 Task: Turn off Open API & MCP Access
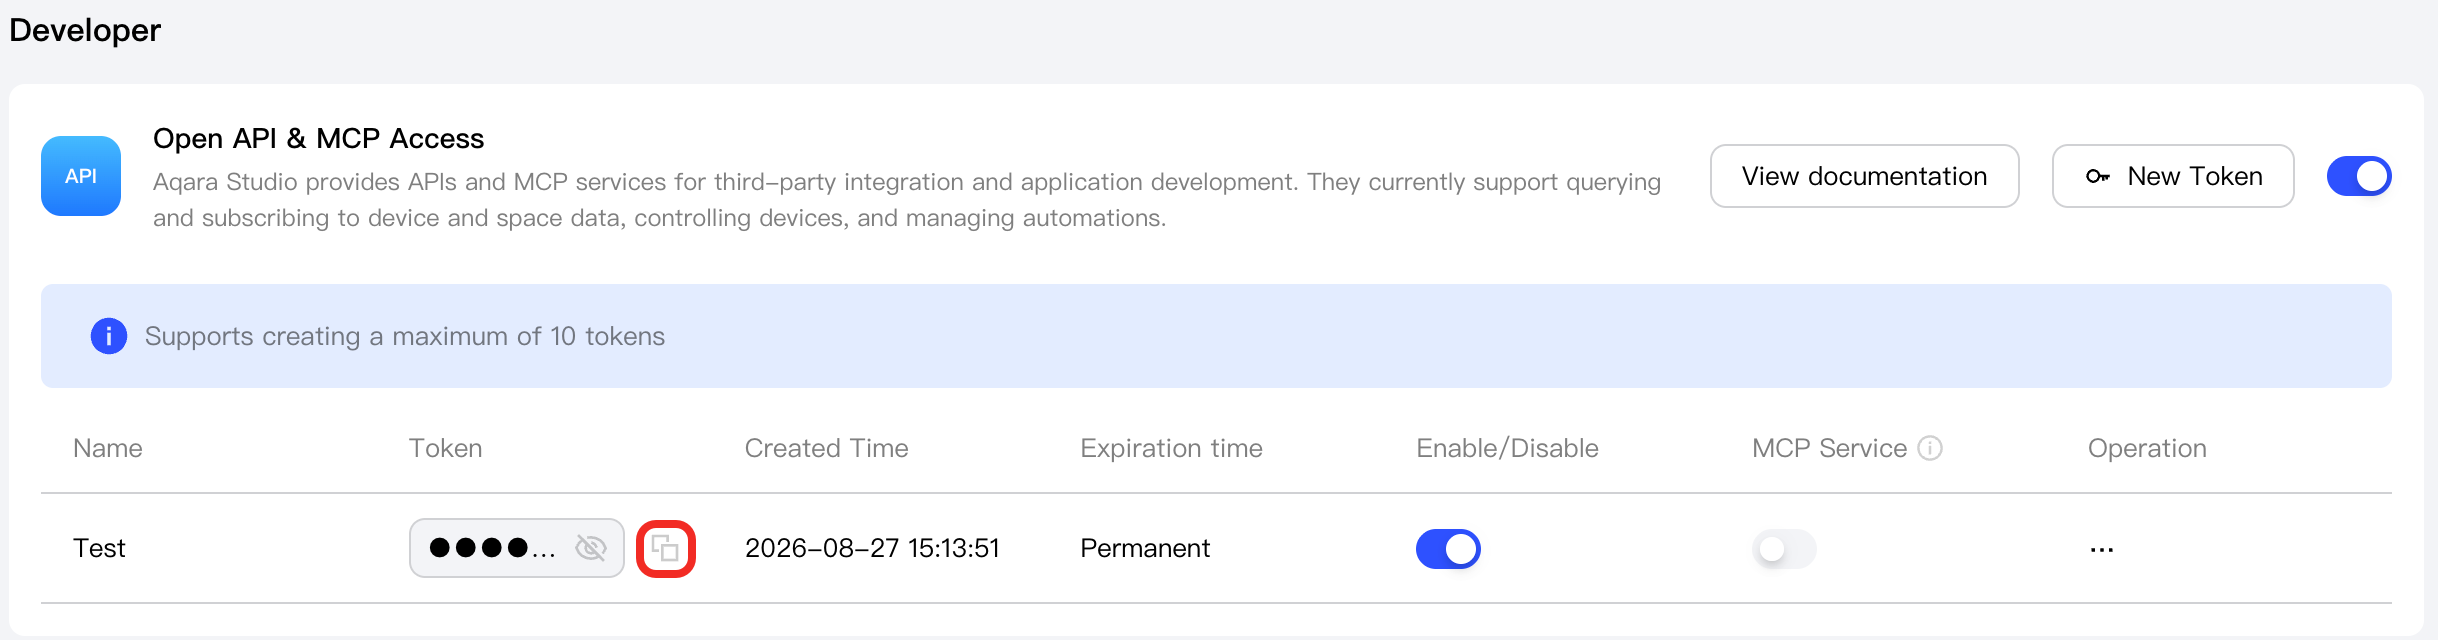(x=2359, y=176)
